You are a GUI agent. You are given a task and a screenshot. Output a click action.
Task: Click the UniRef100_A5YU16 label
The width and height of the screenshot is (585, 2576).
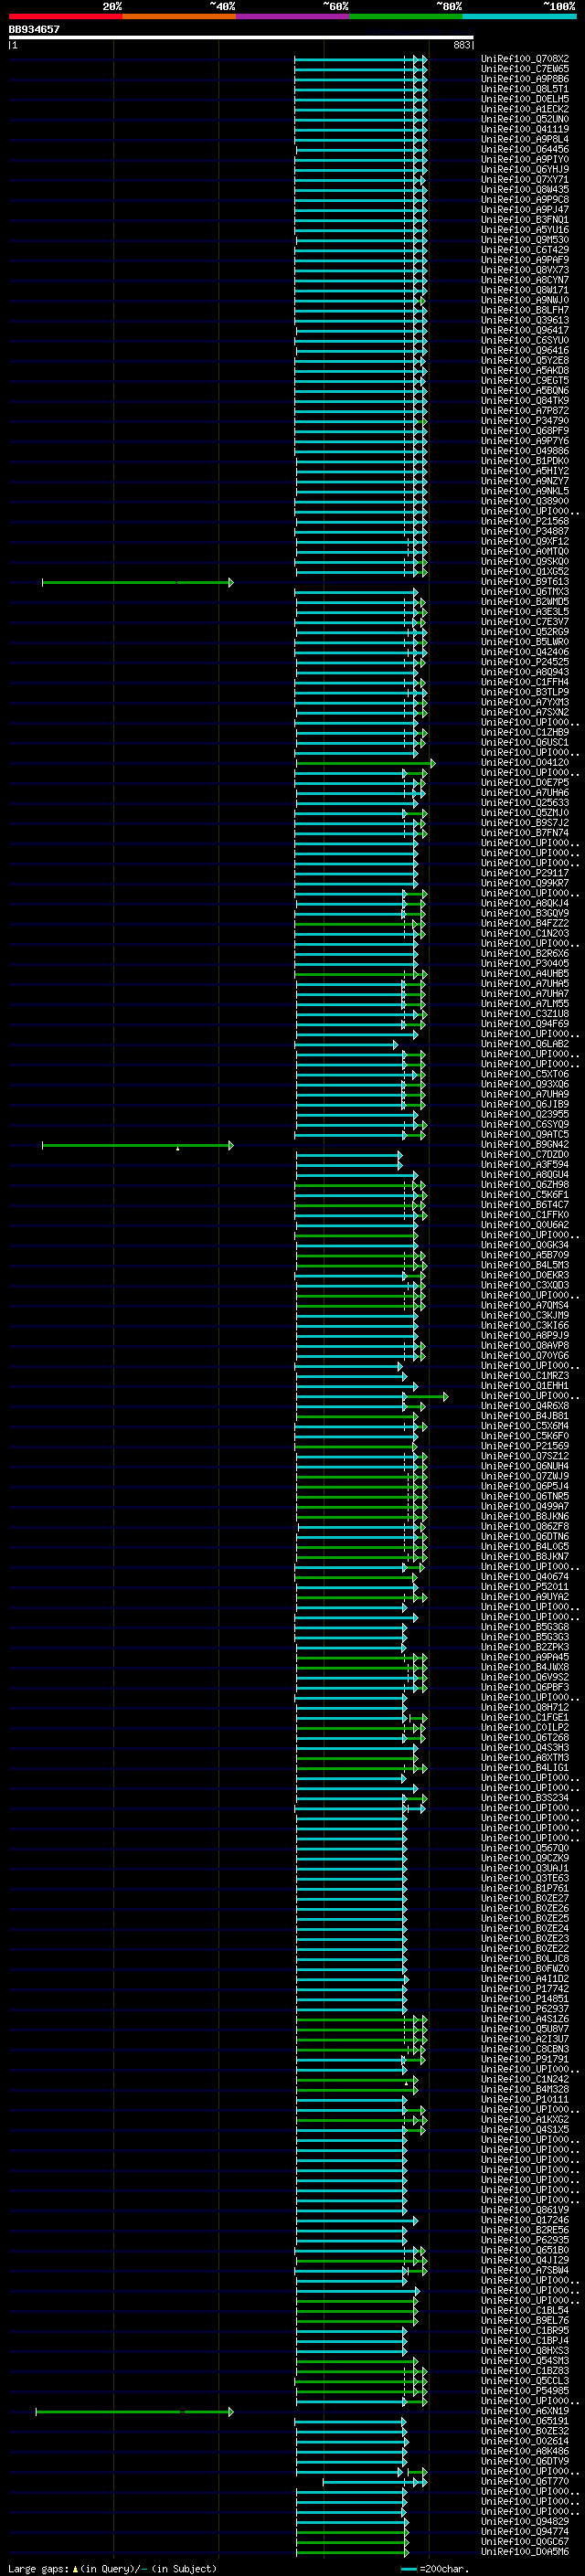point(524,230)
